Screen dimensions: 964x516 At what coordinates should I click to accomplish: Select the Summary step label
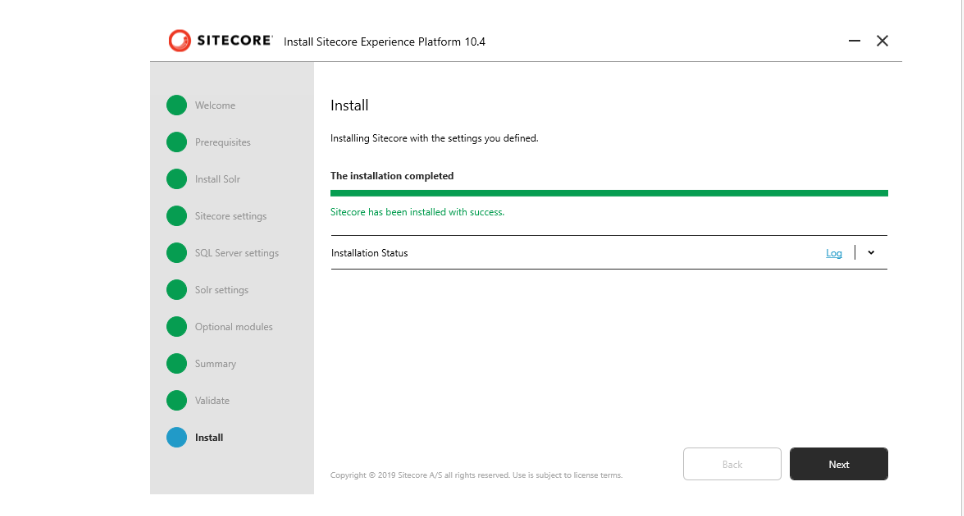[215, 363]
